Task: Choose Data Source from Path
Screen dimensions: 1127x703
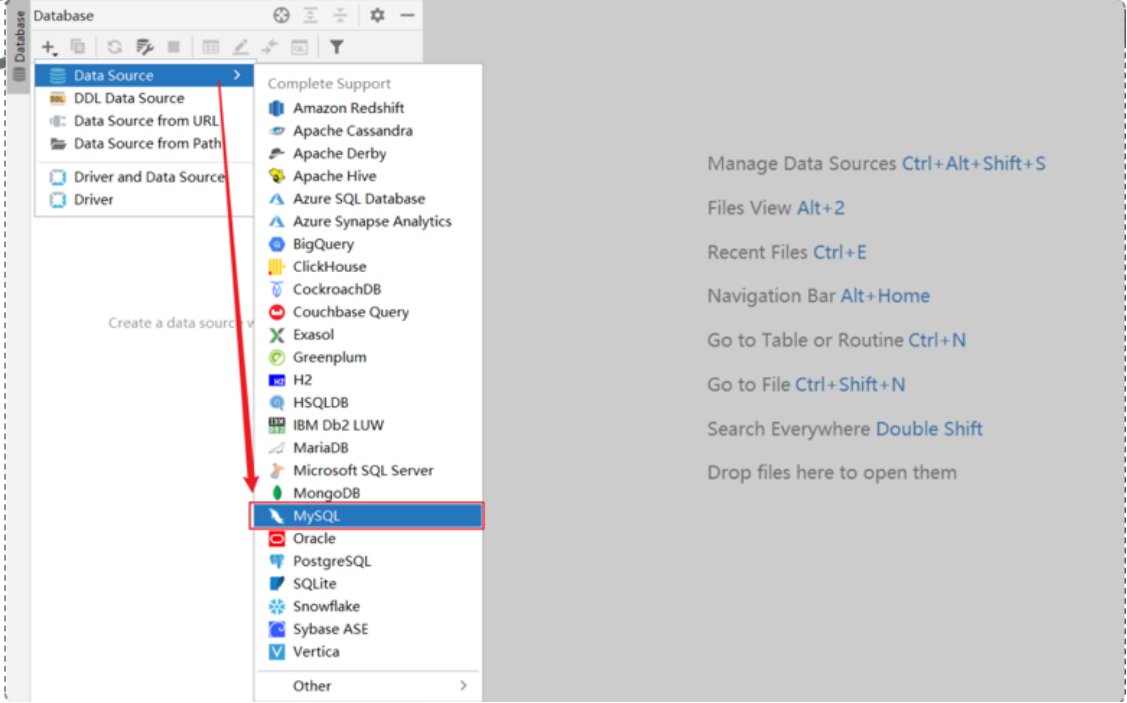Action: click(x=144, y=144)
